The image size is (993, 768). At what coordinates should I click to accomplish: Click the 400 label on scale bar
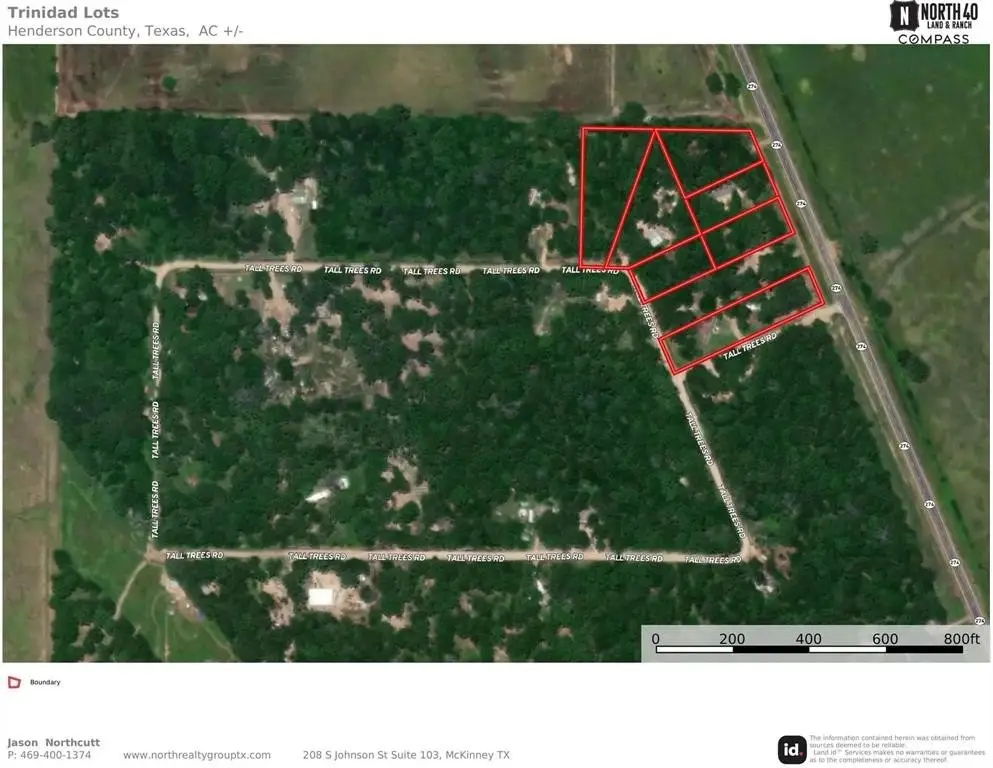[808, 638]
